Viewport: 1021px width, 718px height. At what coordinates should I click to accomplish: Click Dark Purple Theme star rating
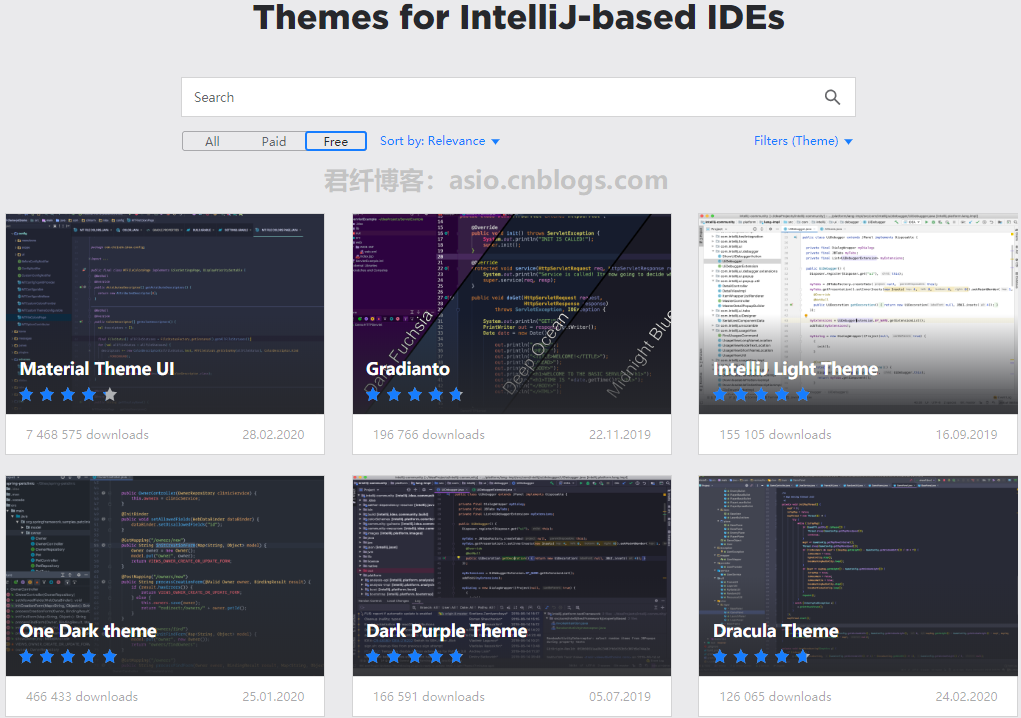[414, 656]
